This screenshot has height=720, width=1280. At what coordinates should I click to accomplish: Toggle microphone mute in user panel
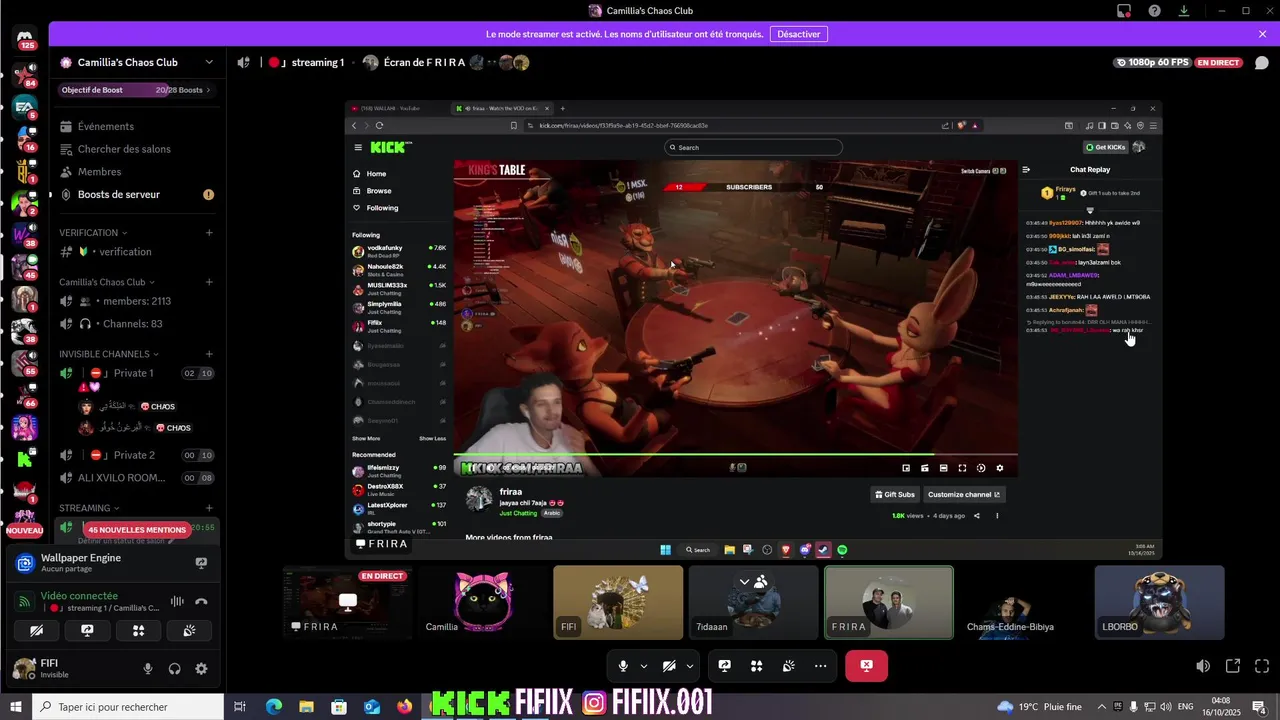point(148,669)
